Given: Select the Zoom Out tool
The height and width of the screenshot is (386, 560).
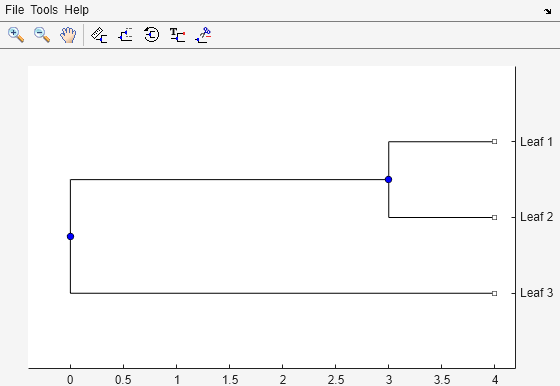Looking at the screenshot, I should pos(42,35).
